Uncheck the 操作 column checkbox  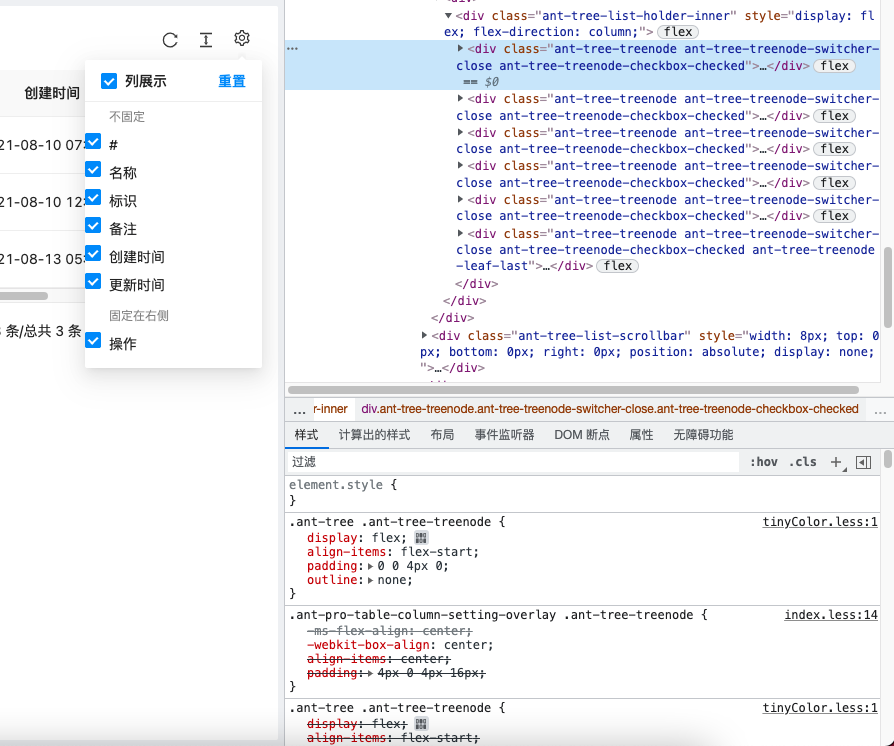93,341
